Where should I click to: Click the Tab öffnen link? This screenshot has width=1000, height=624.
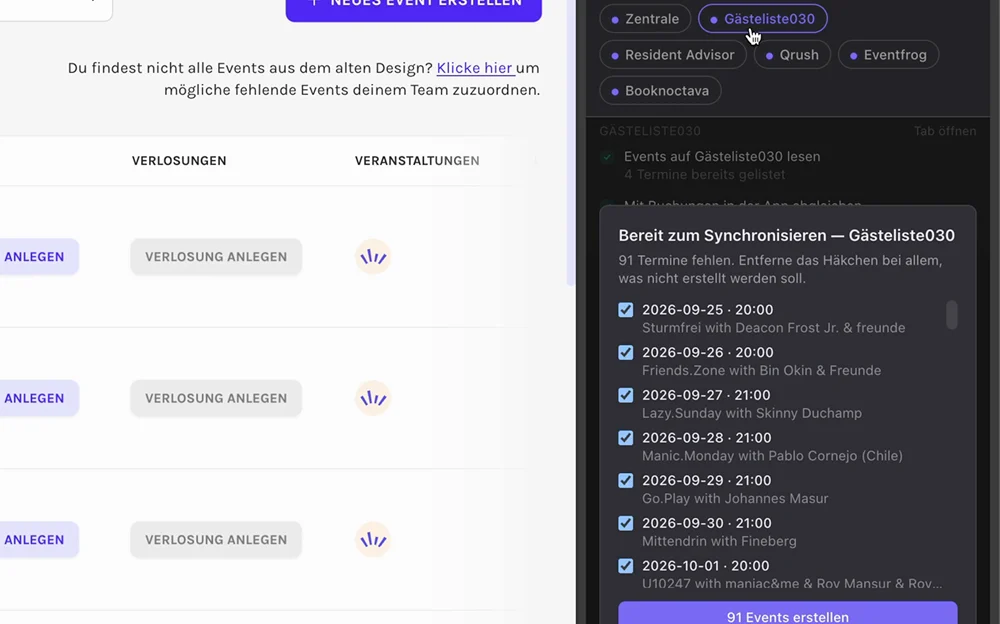[945, 131]
